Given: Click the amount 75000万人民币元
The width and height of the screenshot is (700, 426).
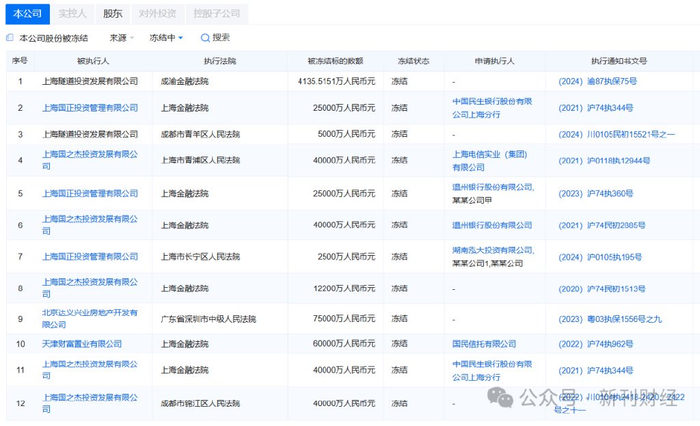Looking at the screenshot, I should coord(344,318).
